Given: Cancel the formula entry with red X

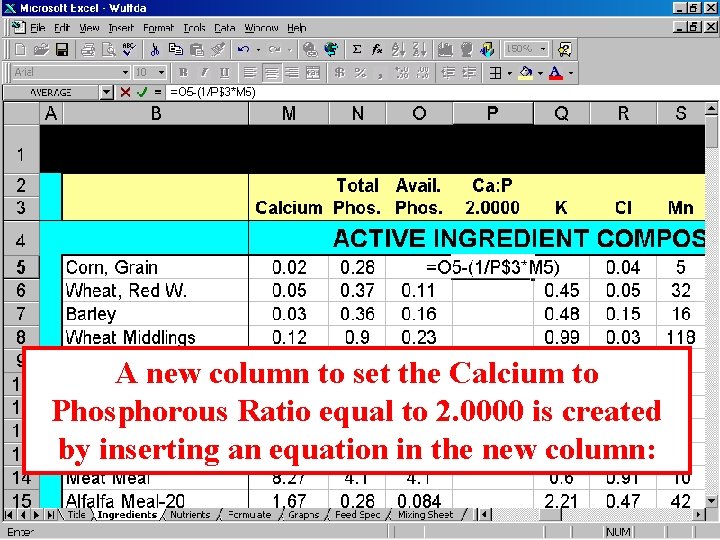Looking at the screenshot, I should pos(125,92).
